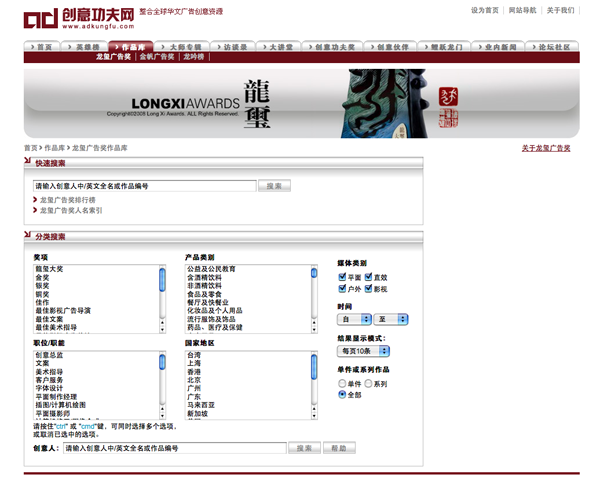
Task: Open the 业内新闻 navigation tab
Action: (498, 47)
